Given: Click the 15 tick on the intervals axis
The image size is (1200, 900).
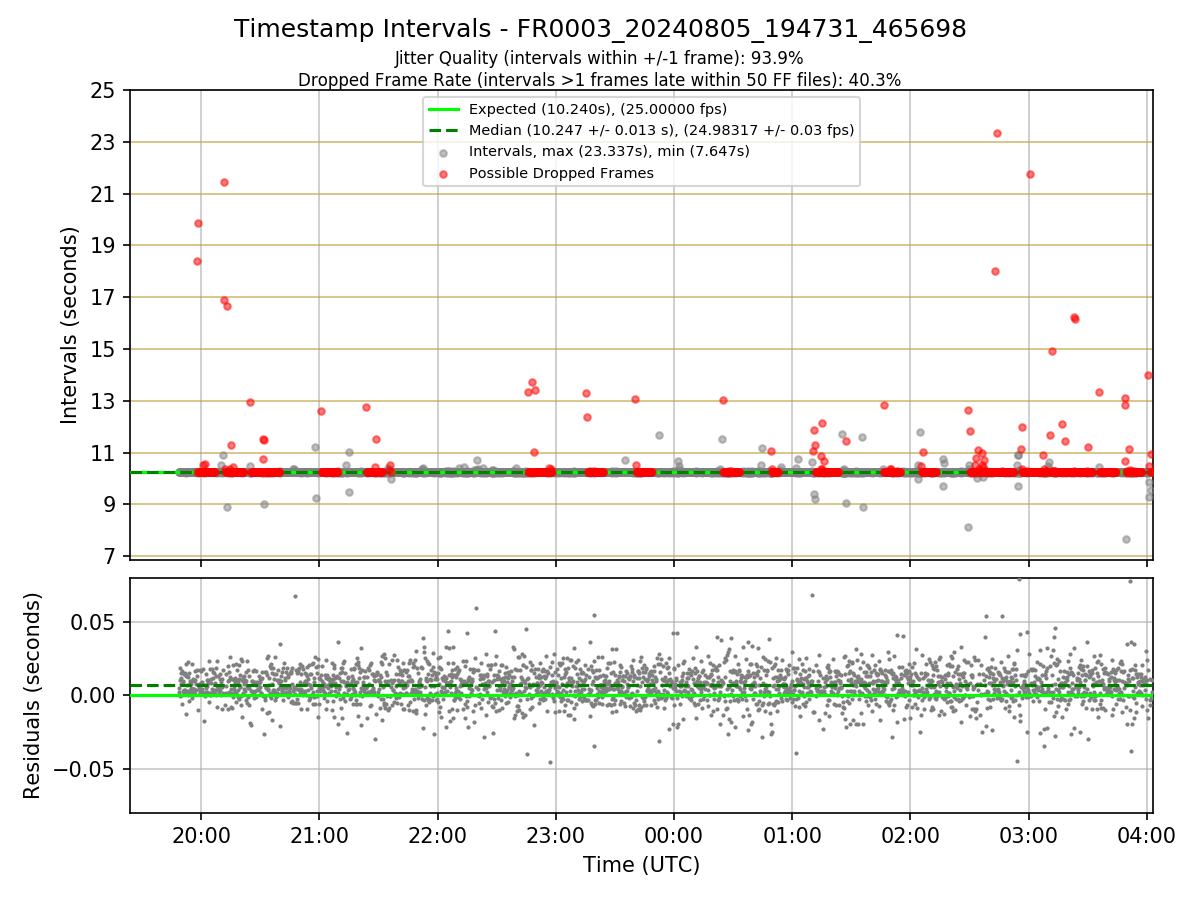Looking at the screenshot, I should point(102,350).
